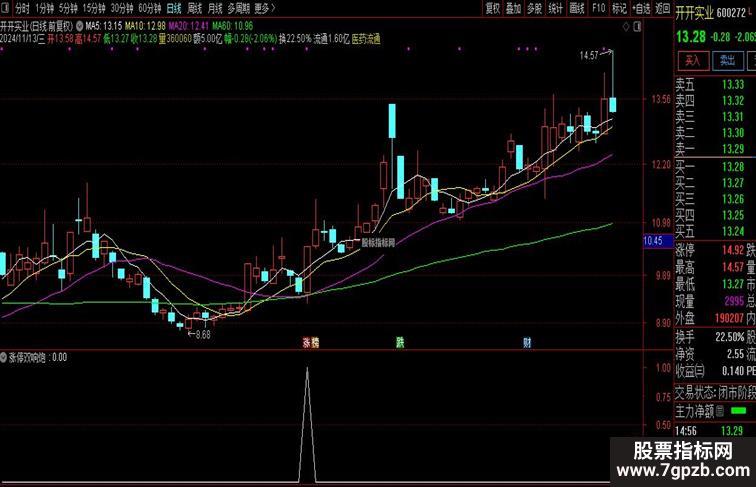
Task: Click the blue 10.45 price axis label
Action: pos(658,241)
